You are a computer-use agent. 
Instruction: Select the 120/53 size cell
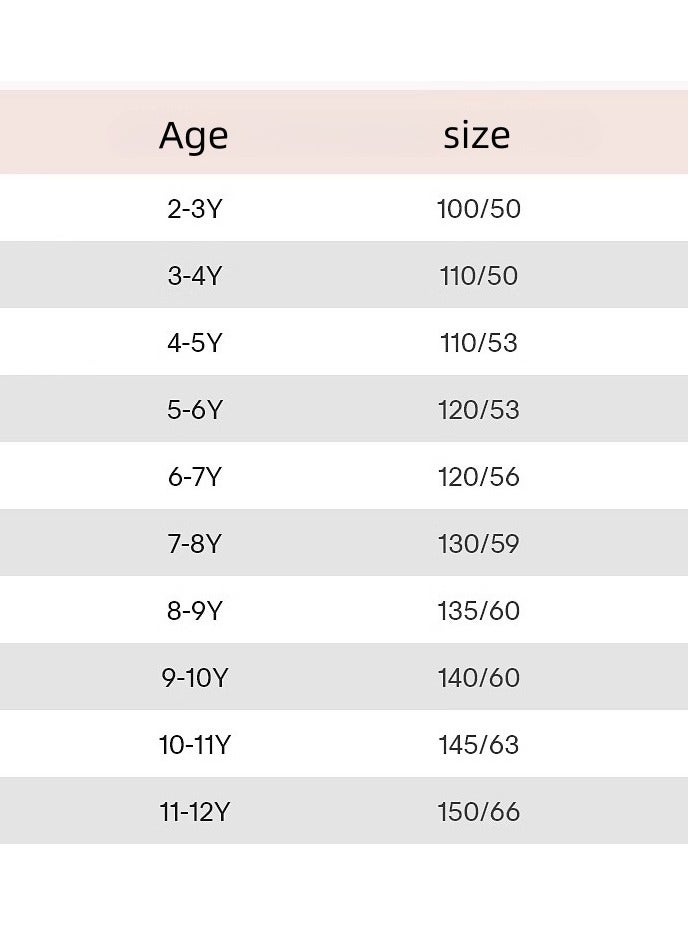478,410
